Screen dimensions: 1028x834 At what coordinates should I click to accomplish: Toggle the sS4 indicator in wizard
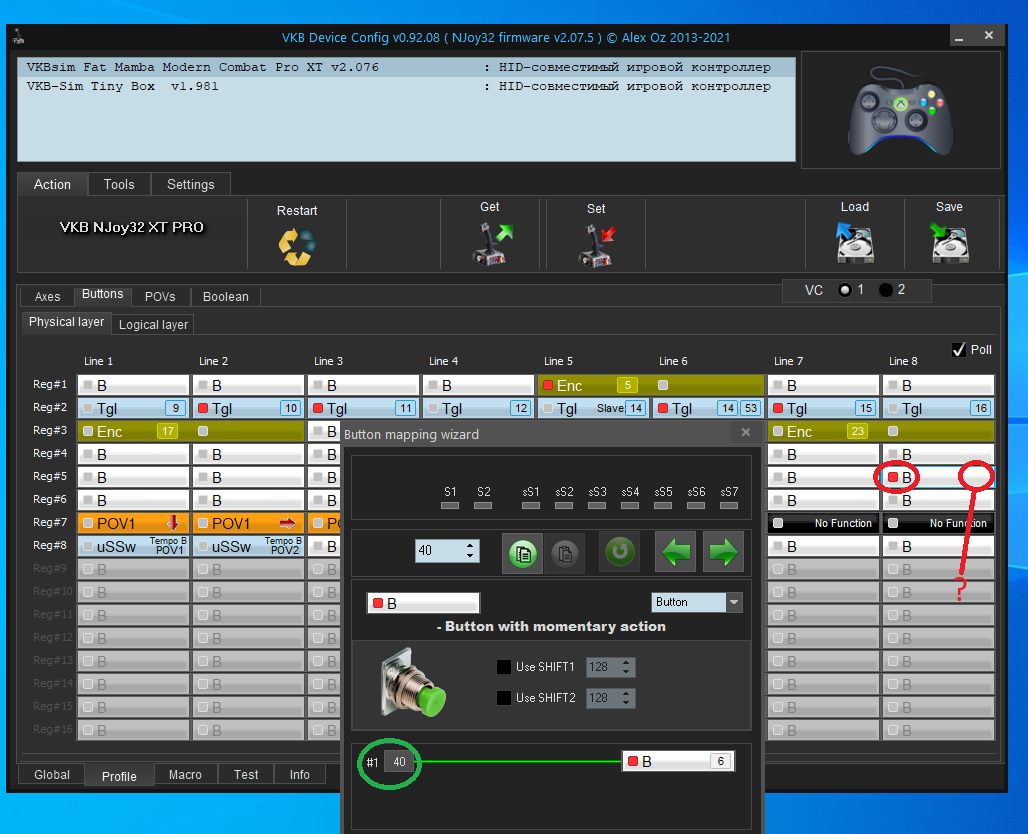pyautogui.click(x=630, y=506)
